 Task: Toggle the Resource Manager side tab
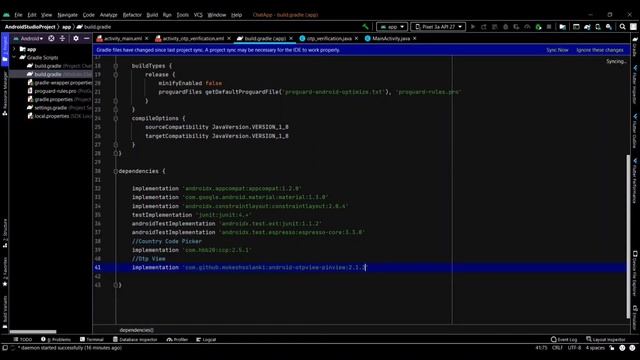pyautogui.click(x=5, y=93)
